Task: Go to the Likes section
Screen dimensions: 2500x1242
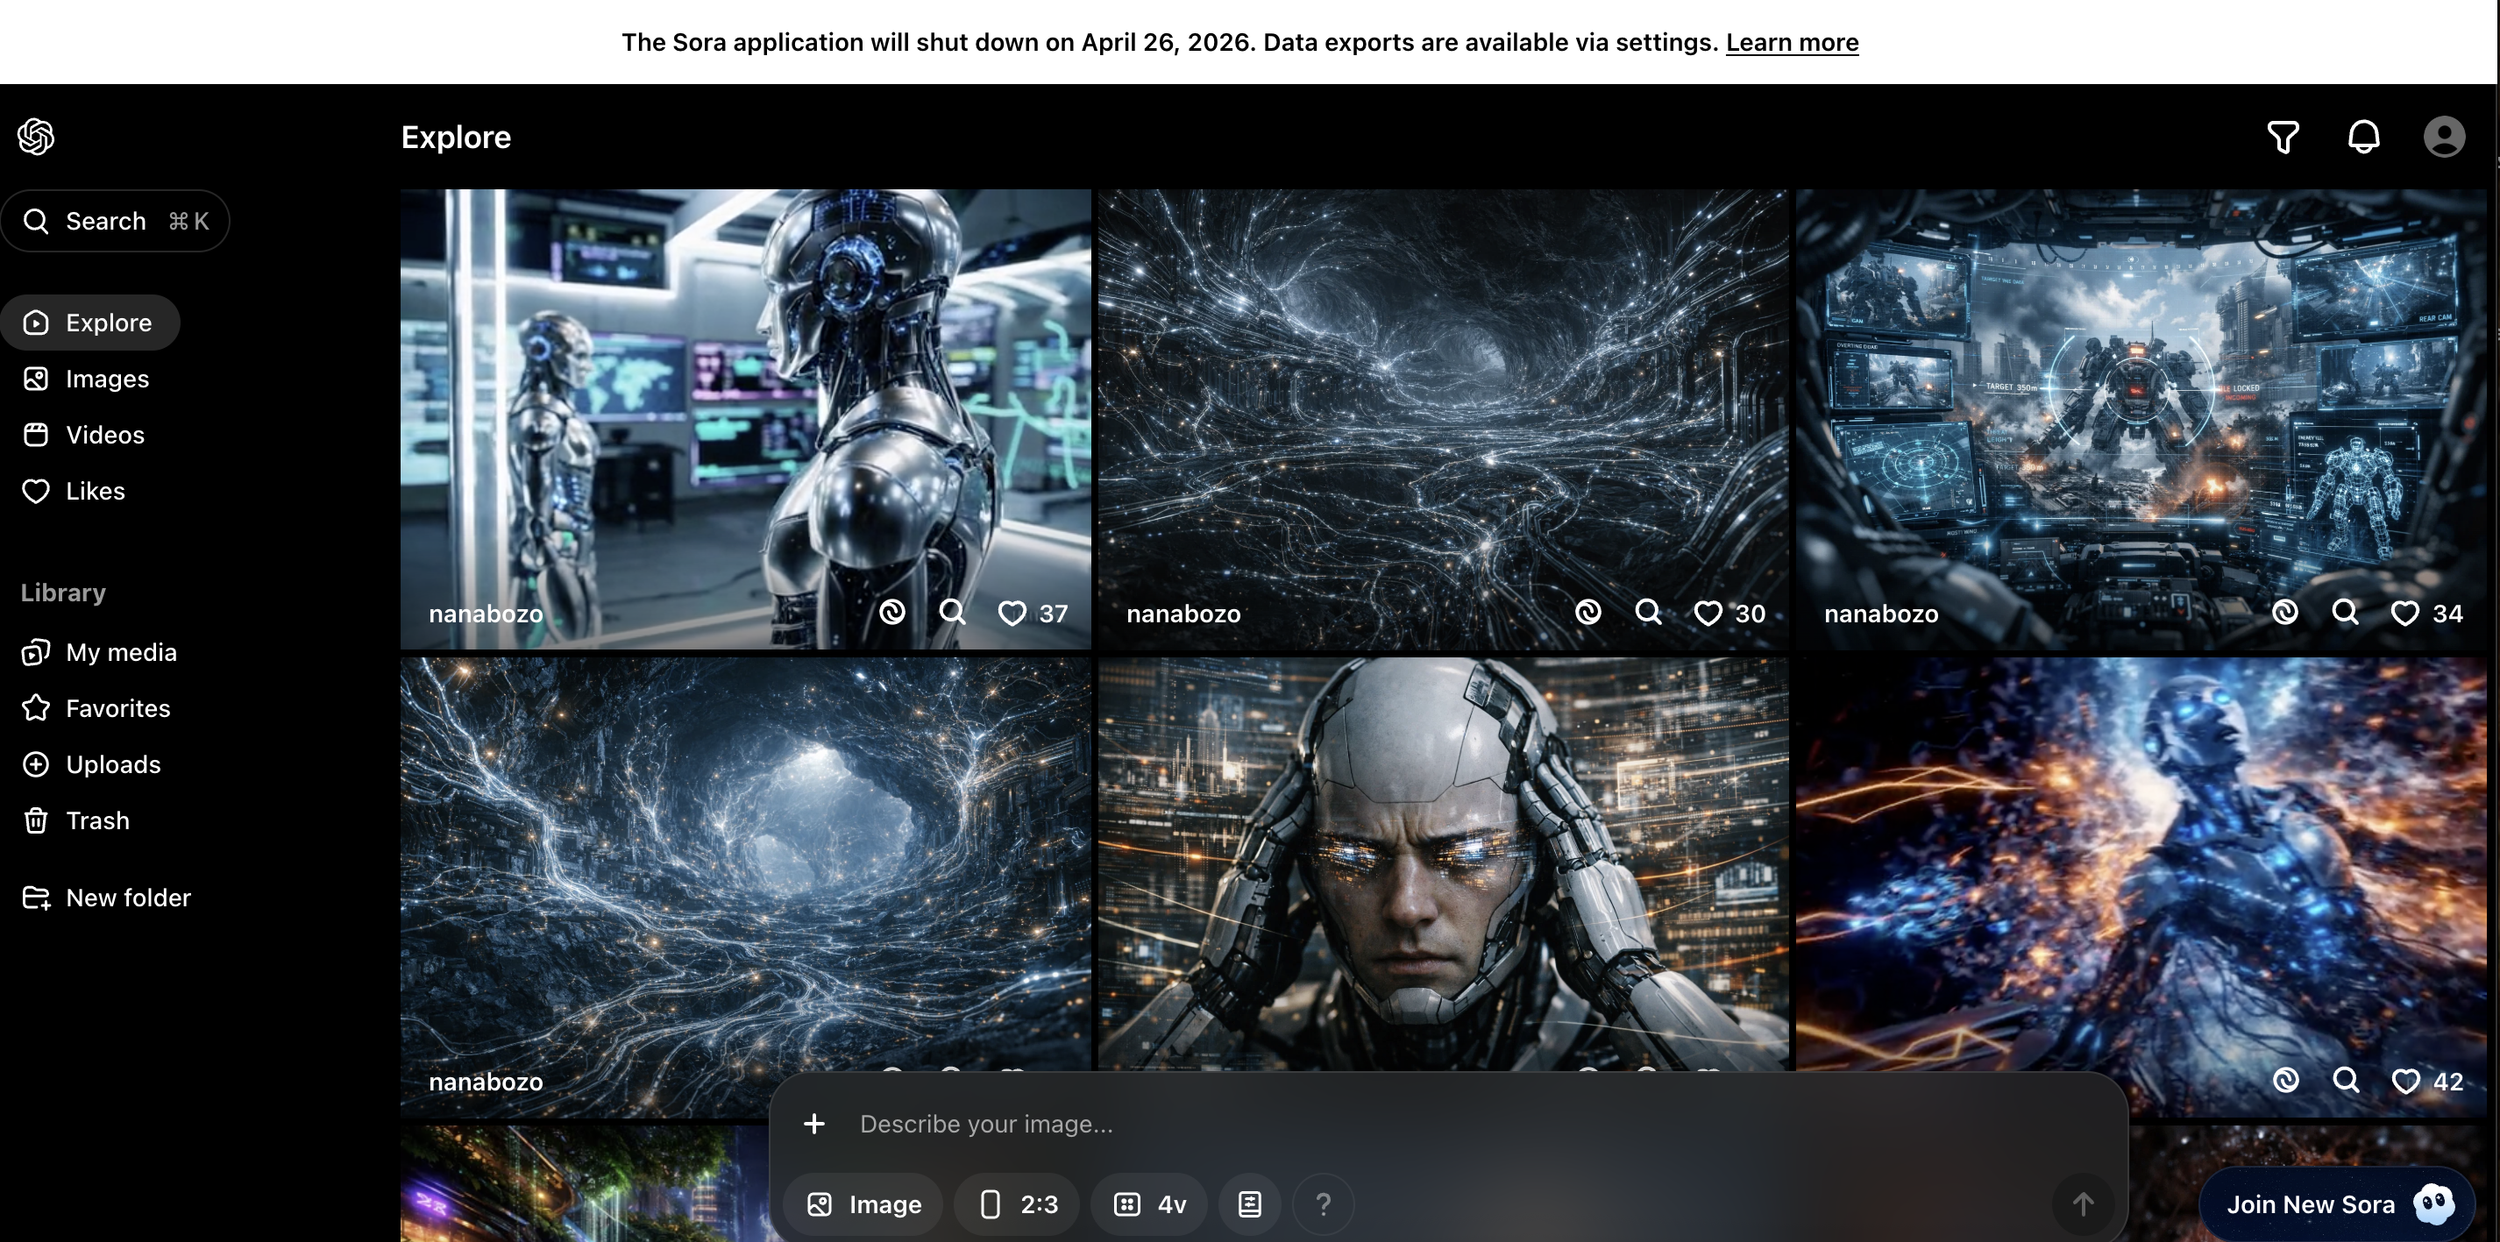Action: click(95, 490)
